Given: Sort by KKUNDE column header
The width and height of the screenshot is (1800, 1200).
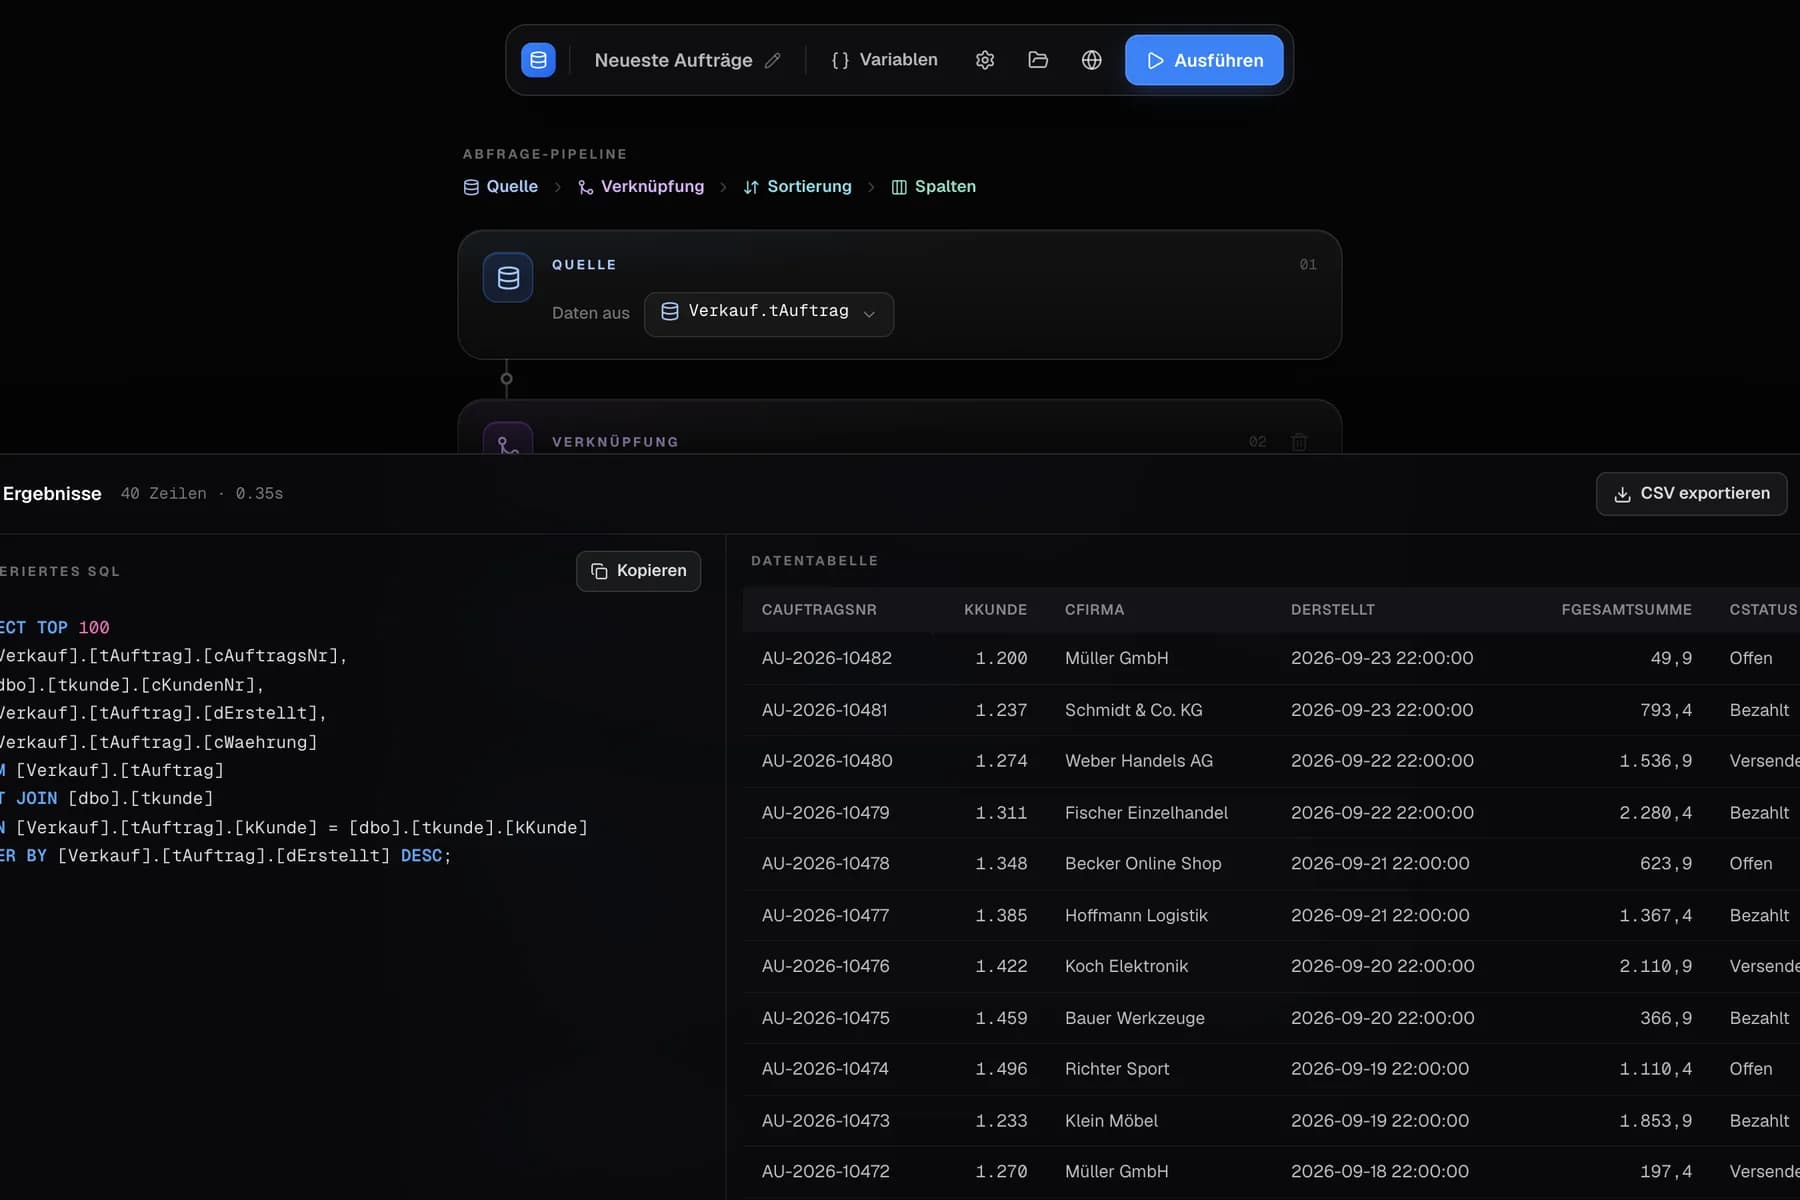Looking at the screenshot, I should point(995,610).
